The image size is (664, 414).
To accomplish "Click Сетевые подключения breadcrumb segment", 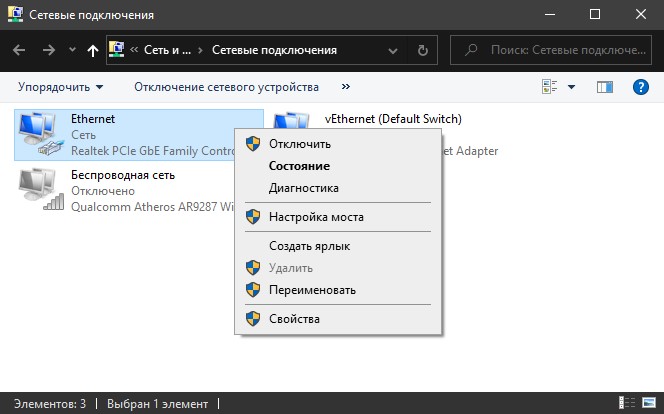I will pyautogui.click(x=274, y=50).
